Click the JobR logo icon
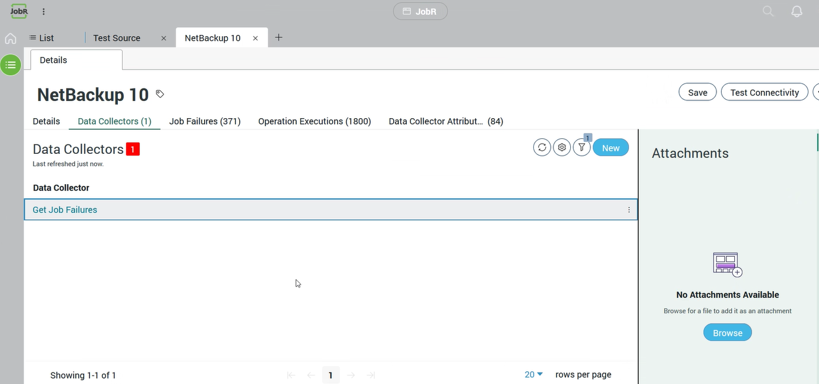Image resolution: width=819 pixels, height=384 pixels. [19, 11]
